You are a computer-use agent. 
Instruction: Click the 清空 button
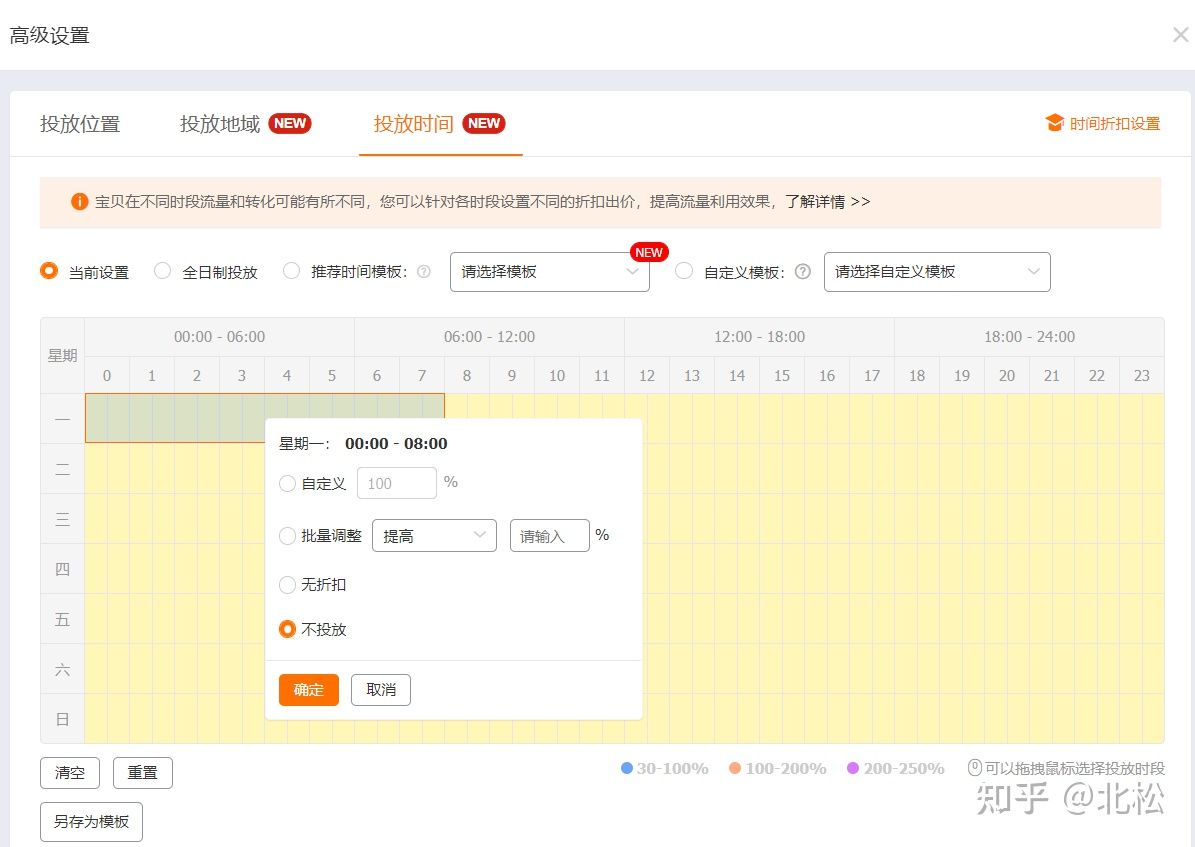point(70,773)
